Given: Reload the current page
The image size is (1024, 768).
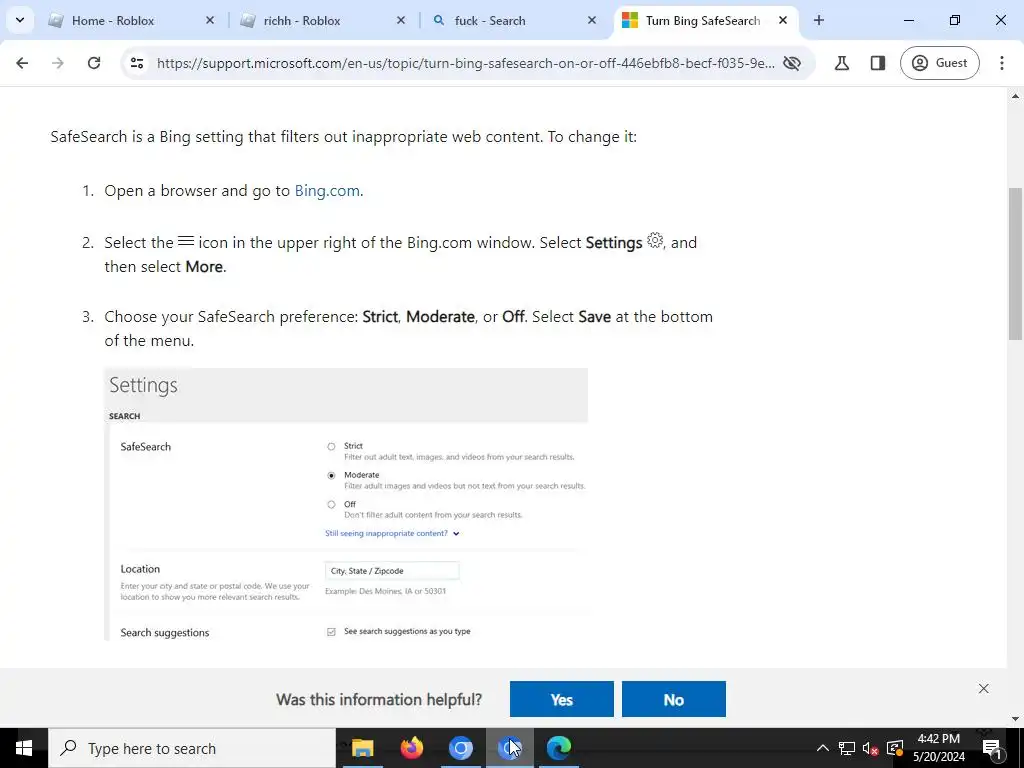Looking at the screenshot, I should (x=94, y=63).
